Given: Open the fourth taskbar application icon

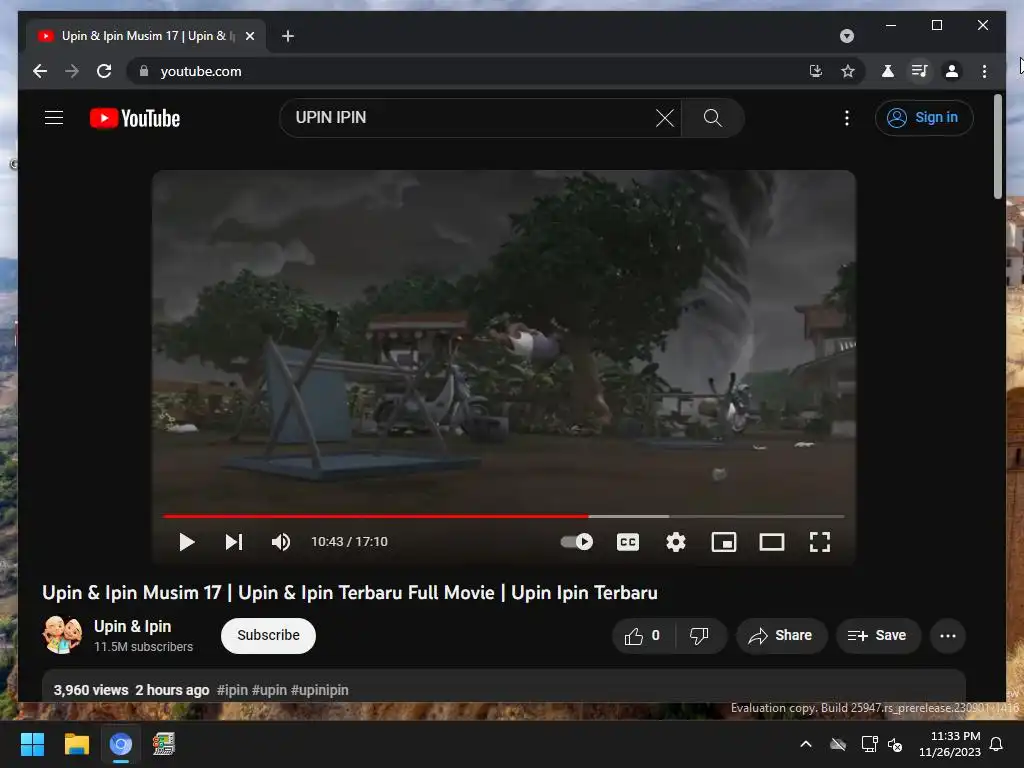Looking at the screenshot, I should [x=164, y=744].
